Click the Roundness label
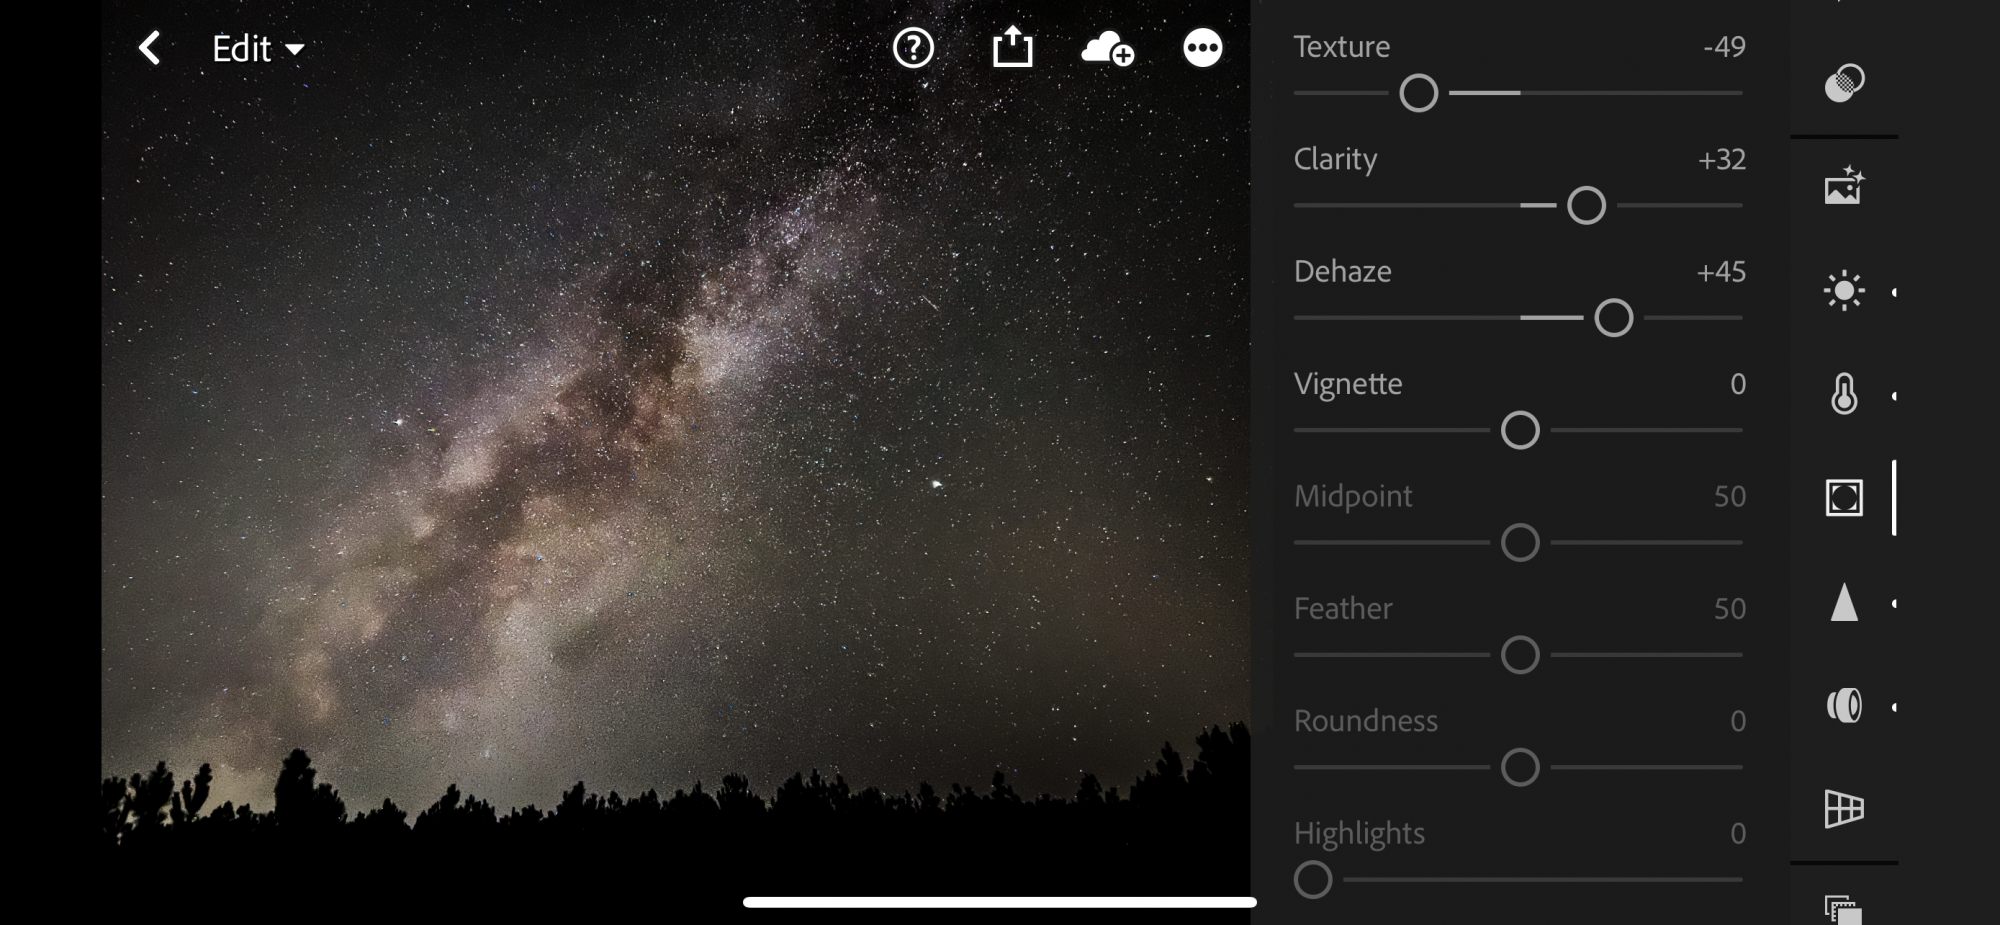 click(x=1366, y=721)
